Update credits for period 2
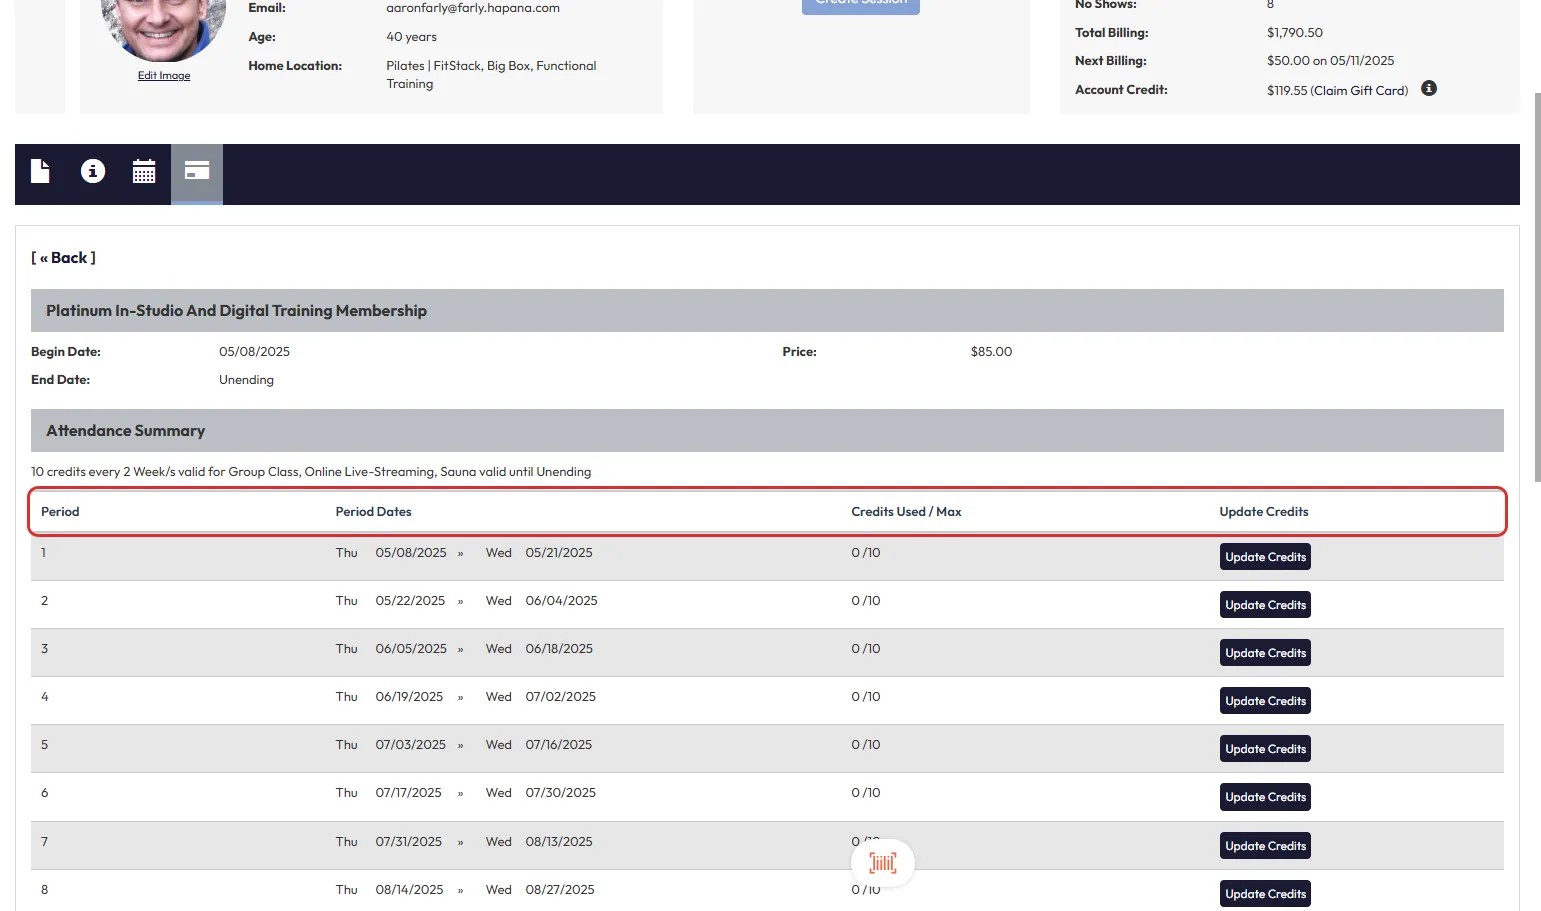Viewport: 1541px width, 911px height. (x=1265, y=605)
